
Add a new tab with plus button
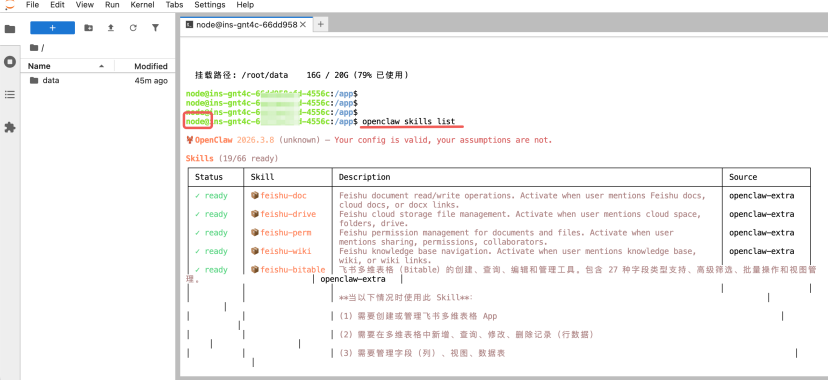[x=321, y=24]
